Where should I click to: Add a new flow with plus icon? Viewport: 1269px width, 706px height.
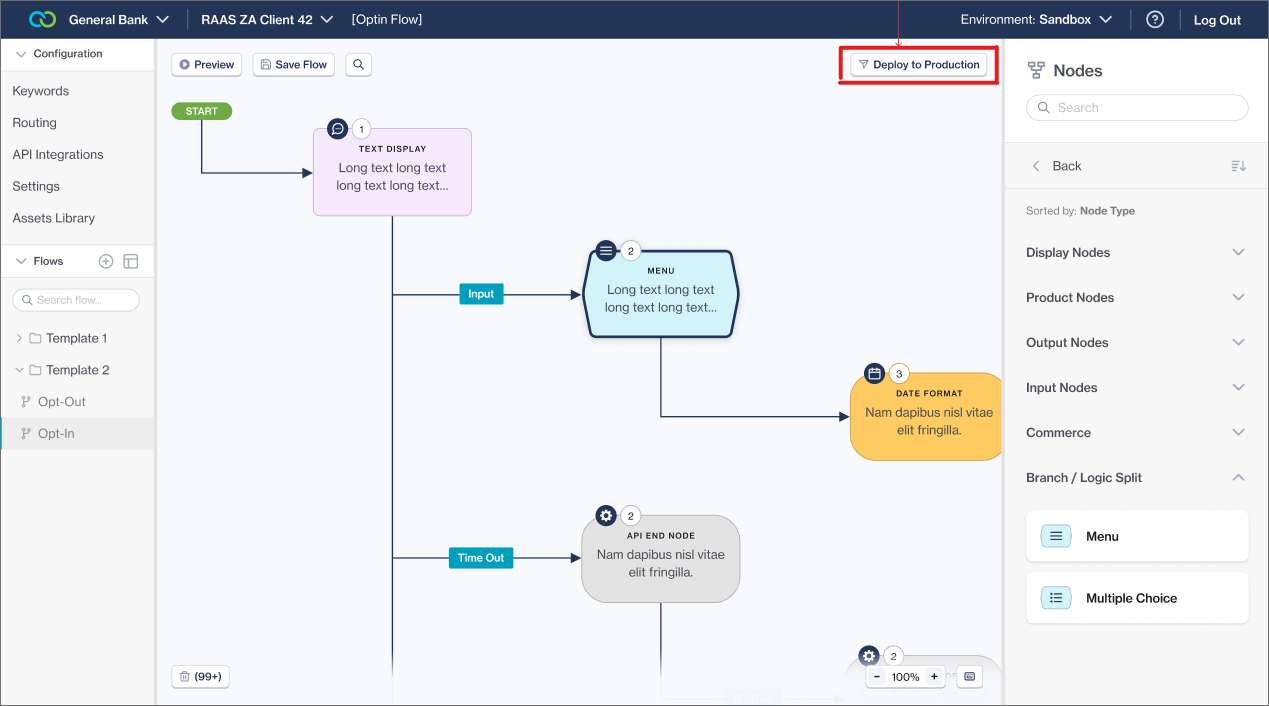(106, 261)
